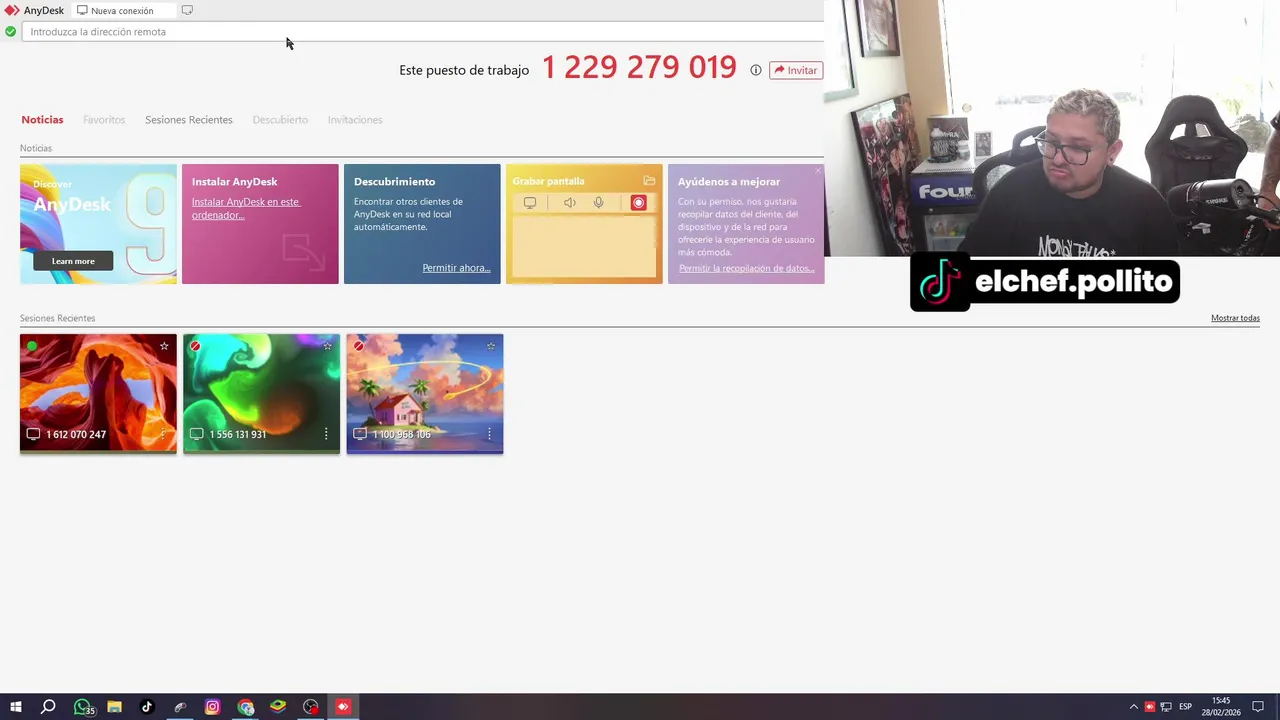This screenshot has width=1280, height=720.
Task: Click the new session monitor icon
Action: tap(187, 10)
